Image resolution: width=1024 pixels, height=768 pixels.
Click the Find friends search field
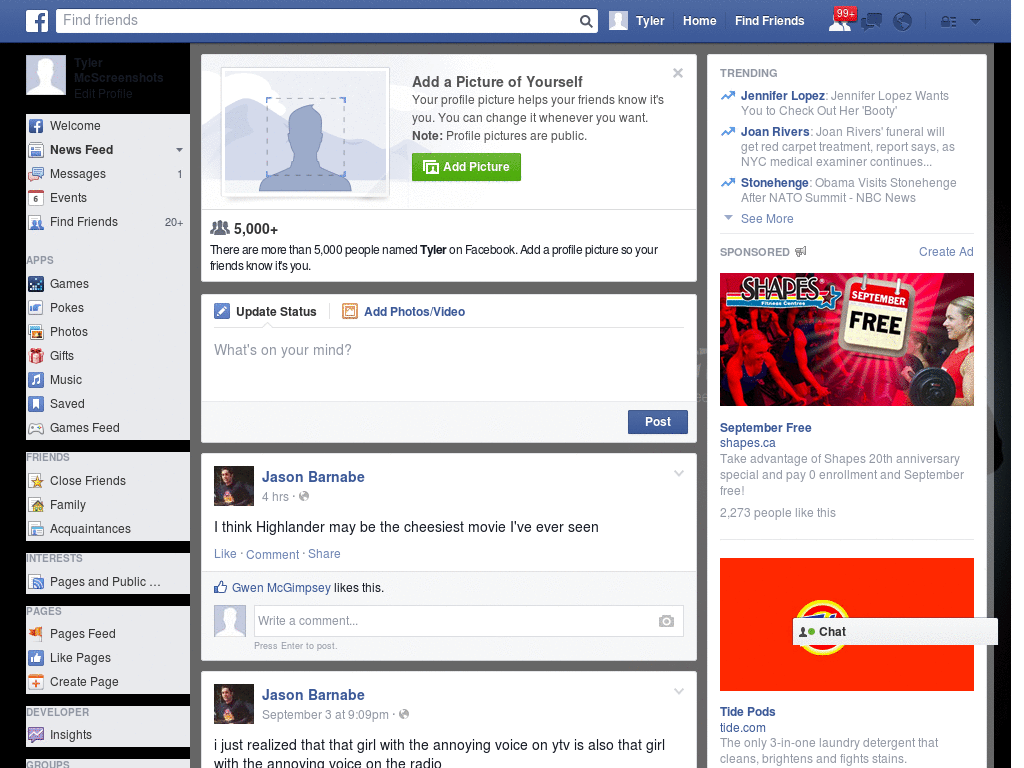(x=318, y=21)
